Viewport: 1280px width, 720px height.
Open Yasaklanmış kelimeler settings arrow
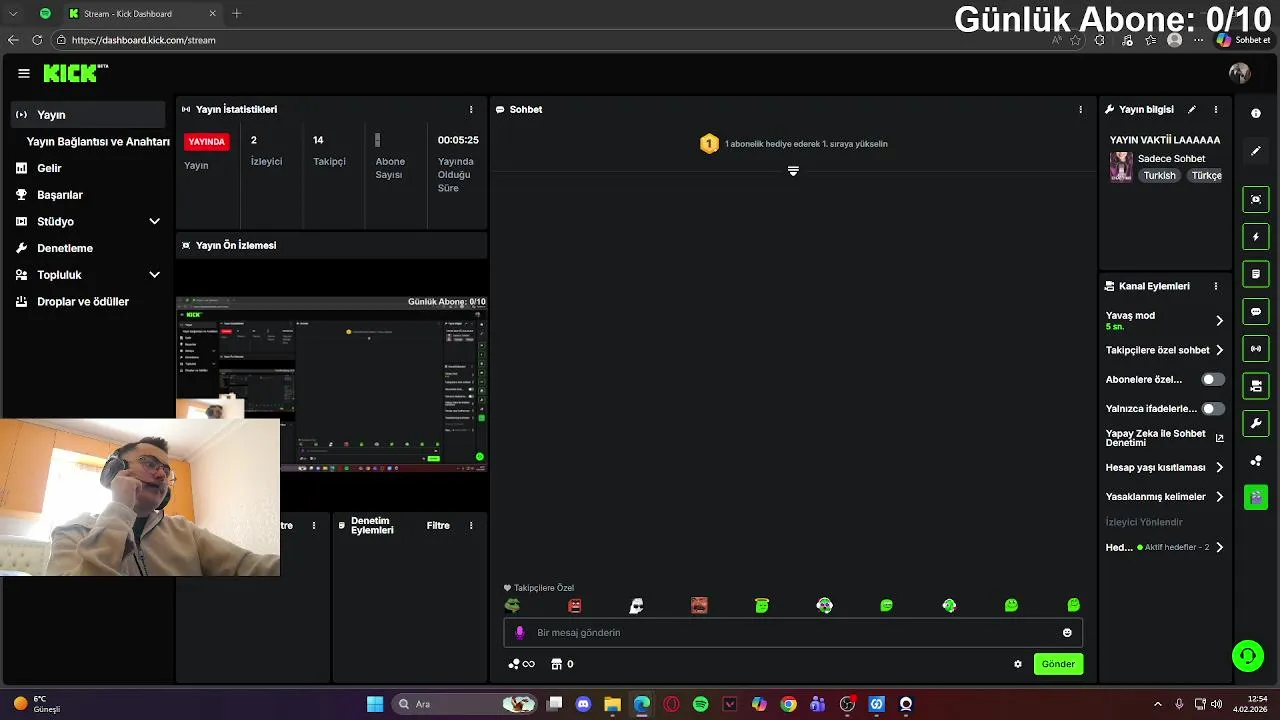click(x=1219, y=497)
